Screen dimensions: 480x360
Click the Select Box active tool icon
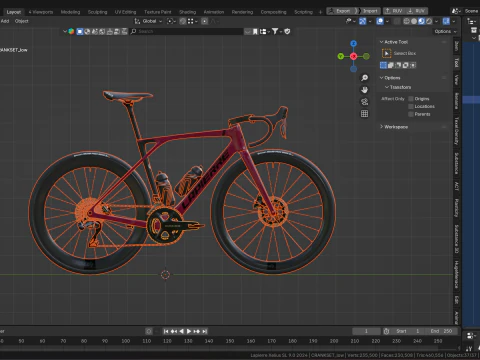(386, 53)
